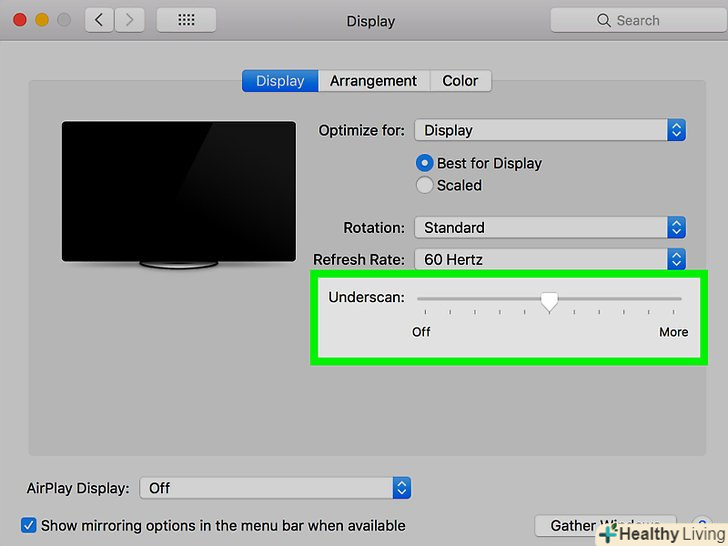Click the black display preview thumbnail
The width and height of the screenshot is (728, 546).
pyautogui.click(x=179, y=191)
